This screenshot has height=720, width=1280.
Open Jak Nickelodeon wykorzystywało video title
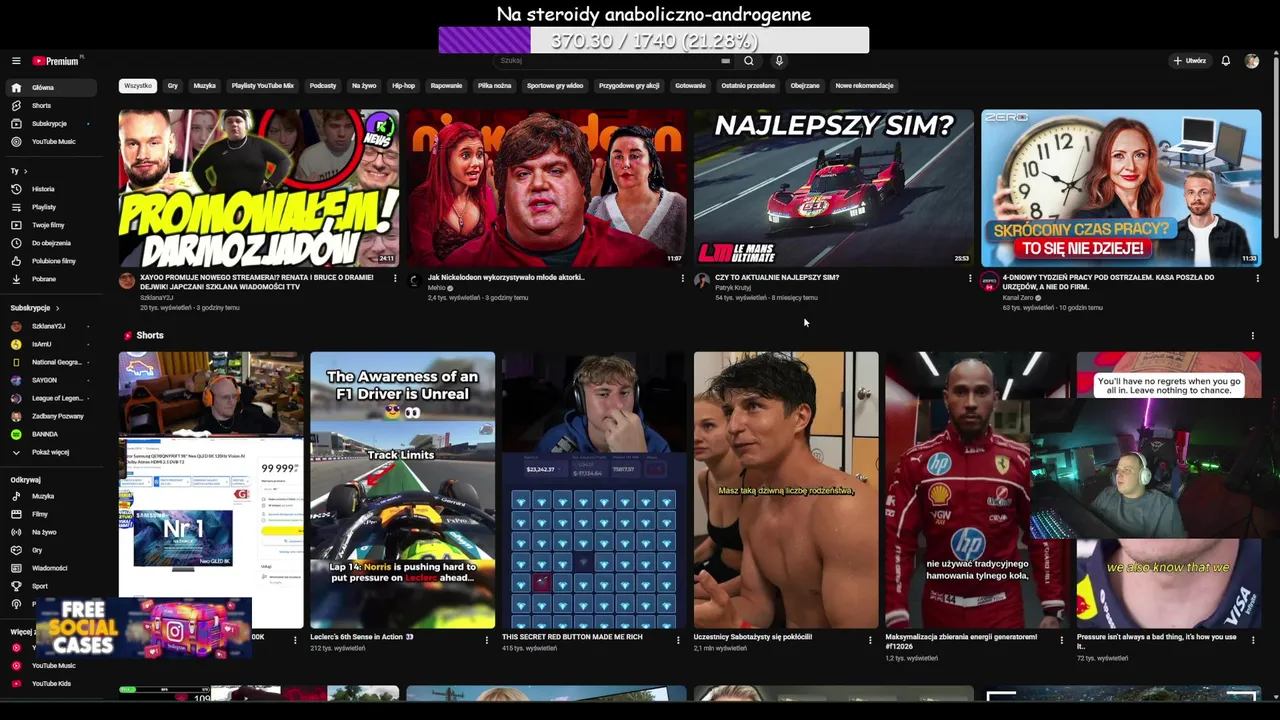click(506, 277)
